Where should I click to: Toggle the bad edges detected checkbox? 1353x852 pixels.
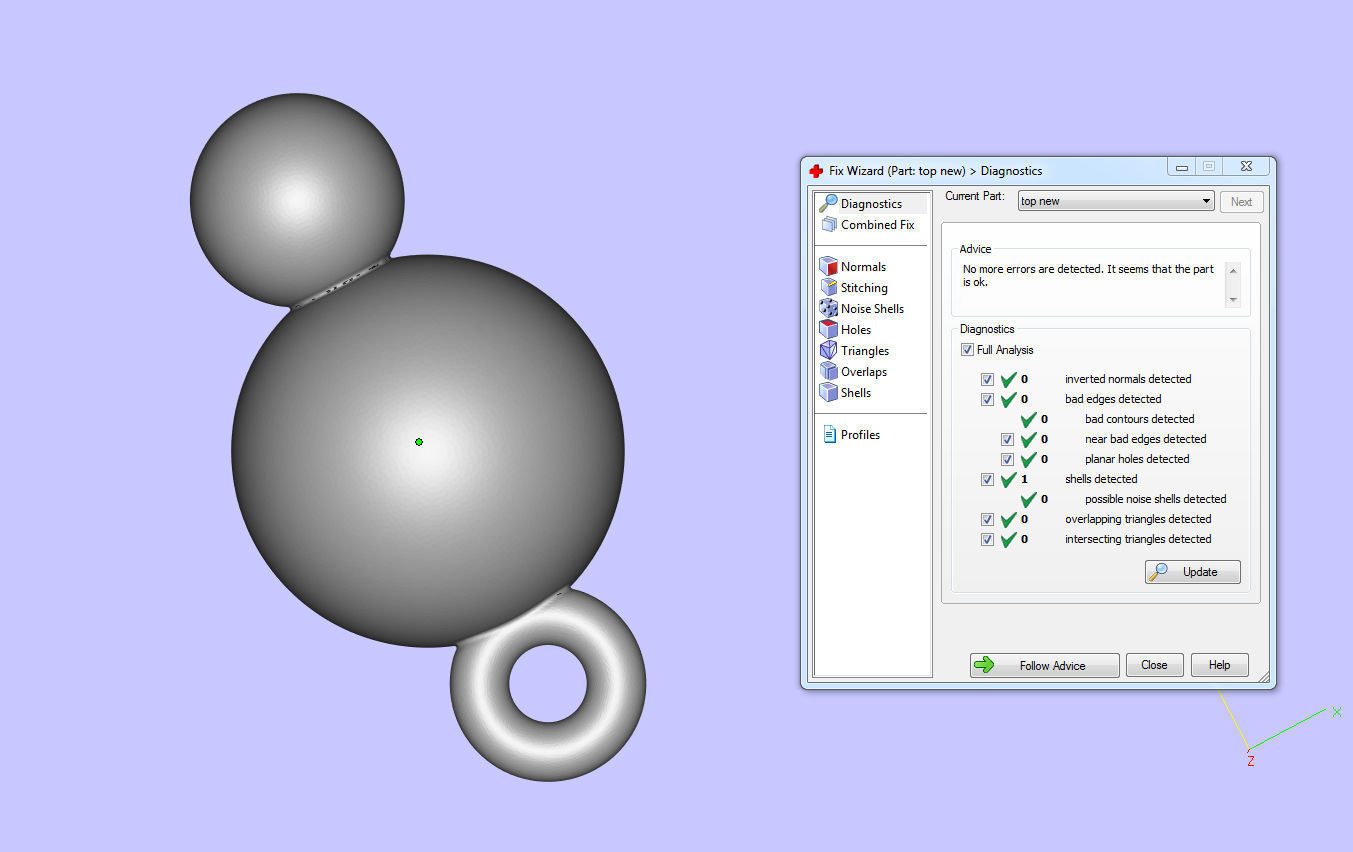[987, 399]
